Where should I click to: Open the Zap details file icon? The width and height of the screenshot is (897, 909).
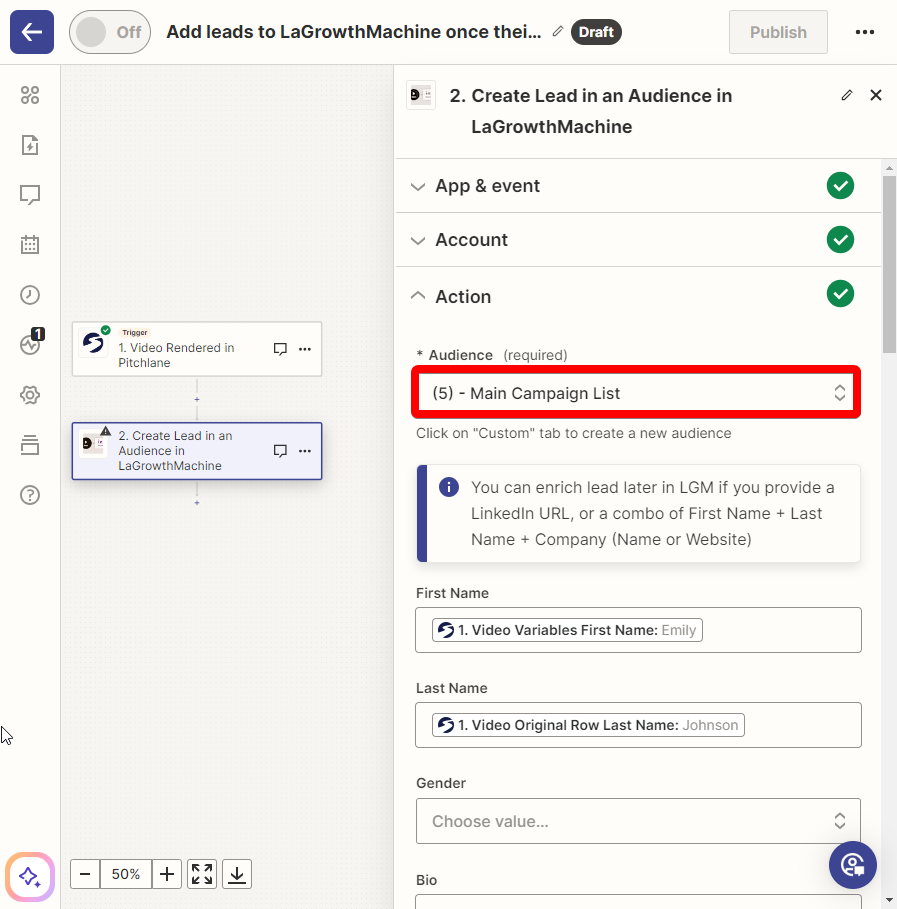pos(30,145)
